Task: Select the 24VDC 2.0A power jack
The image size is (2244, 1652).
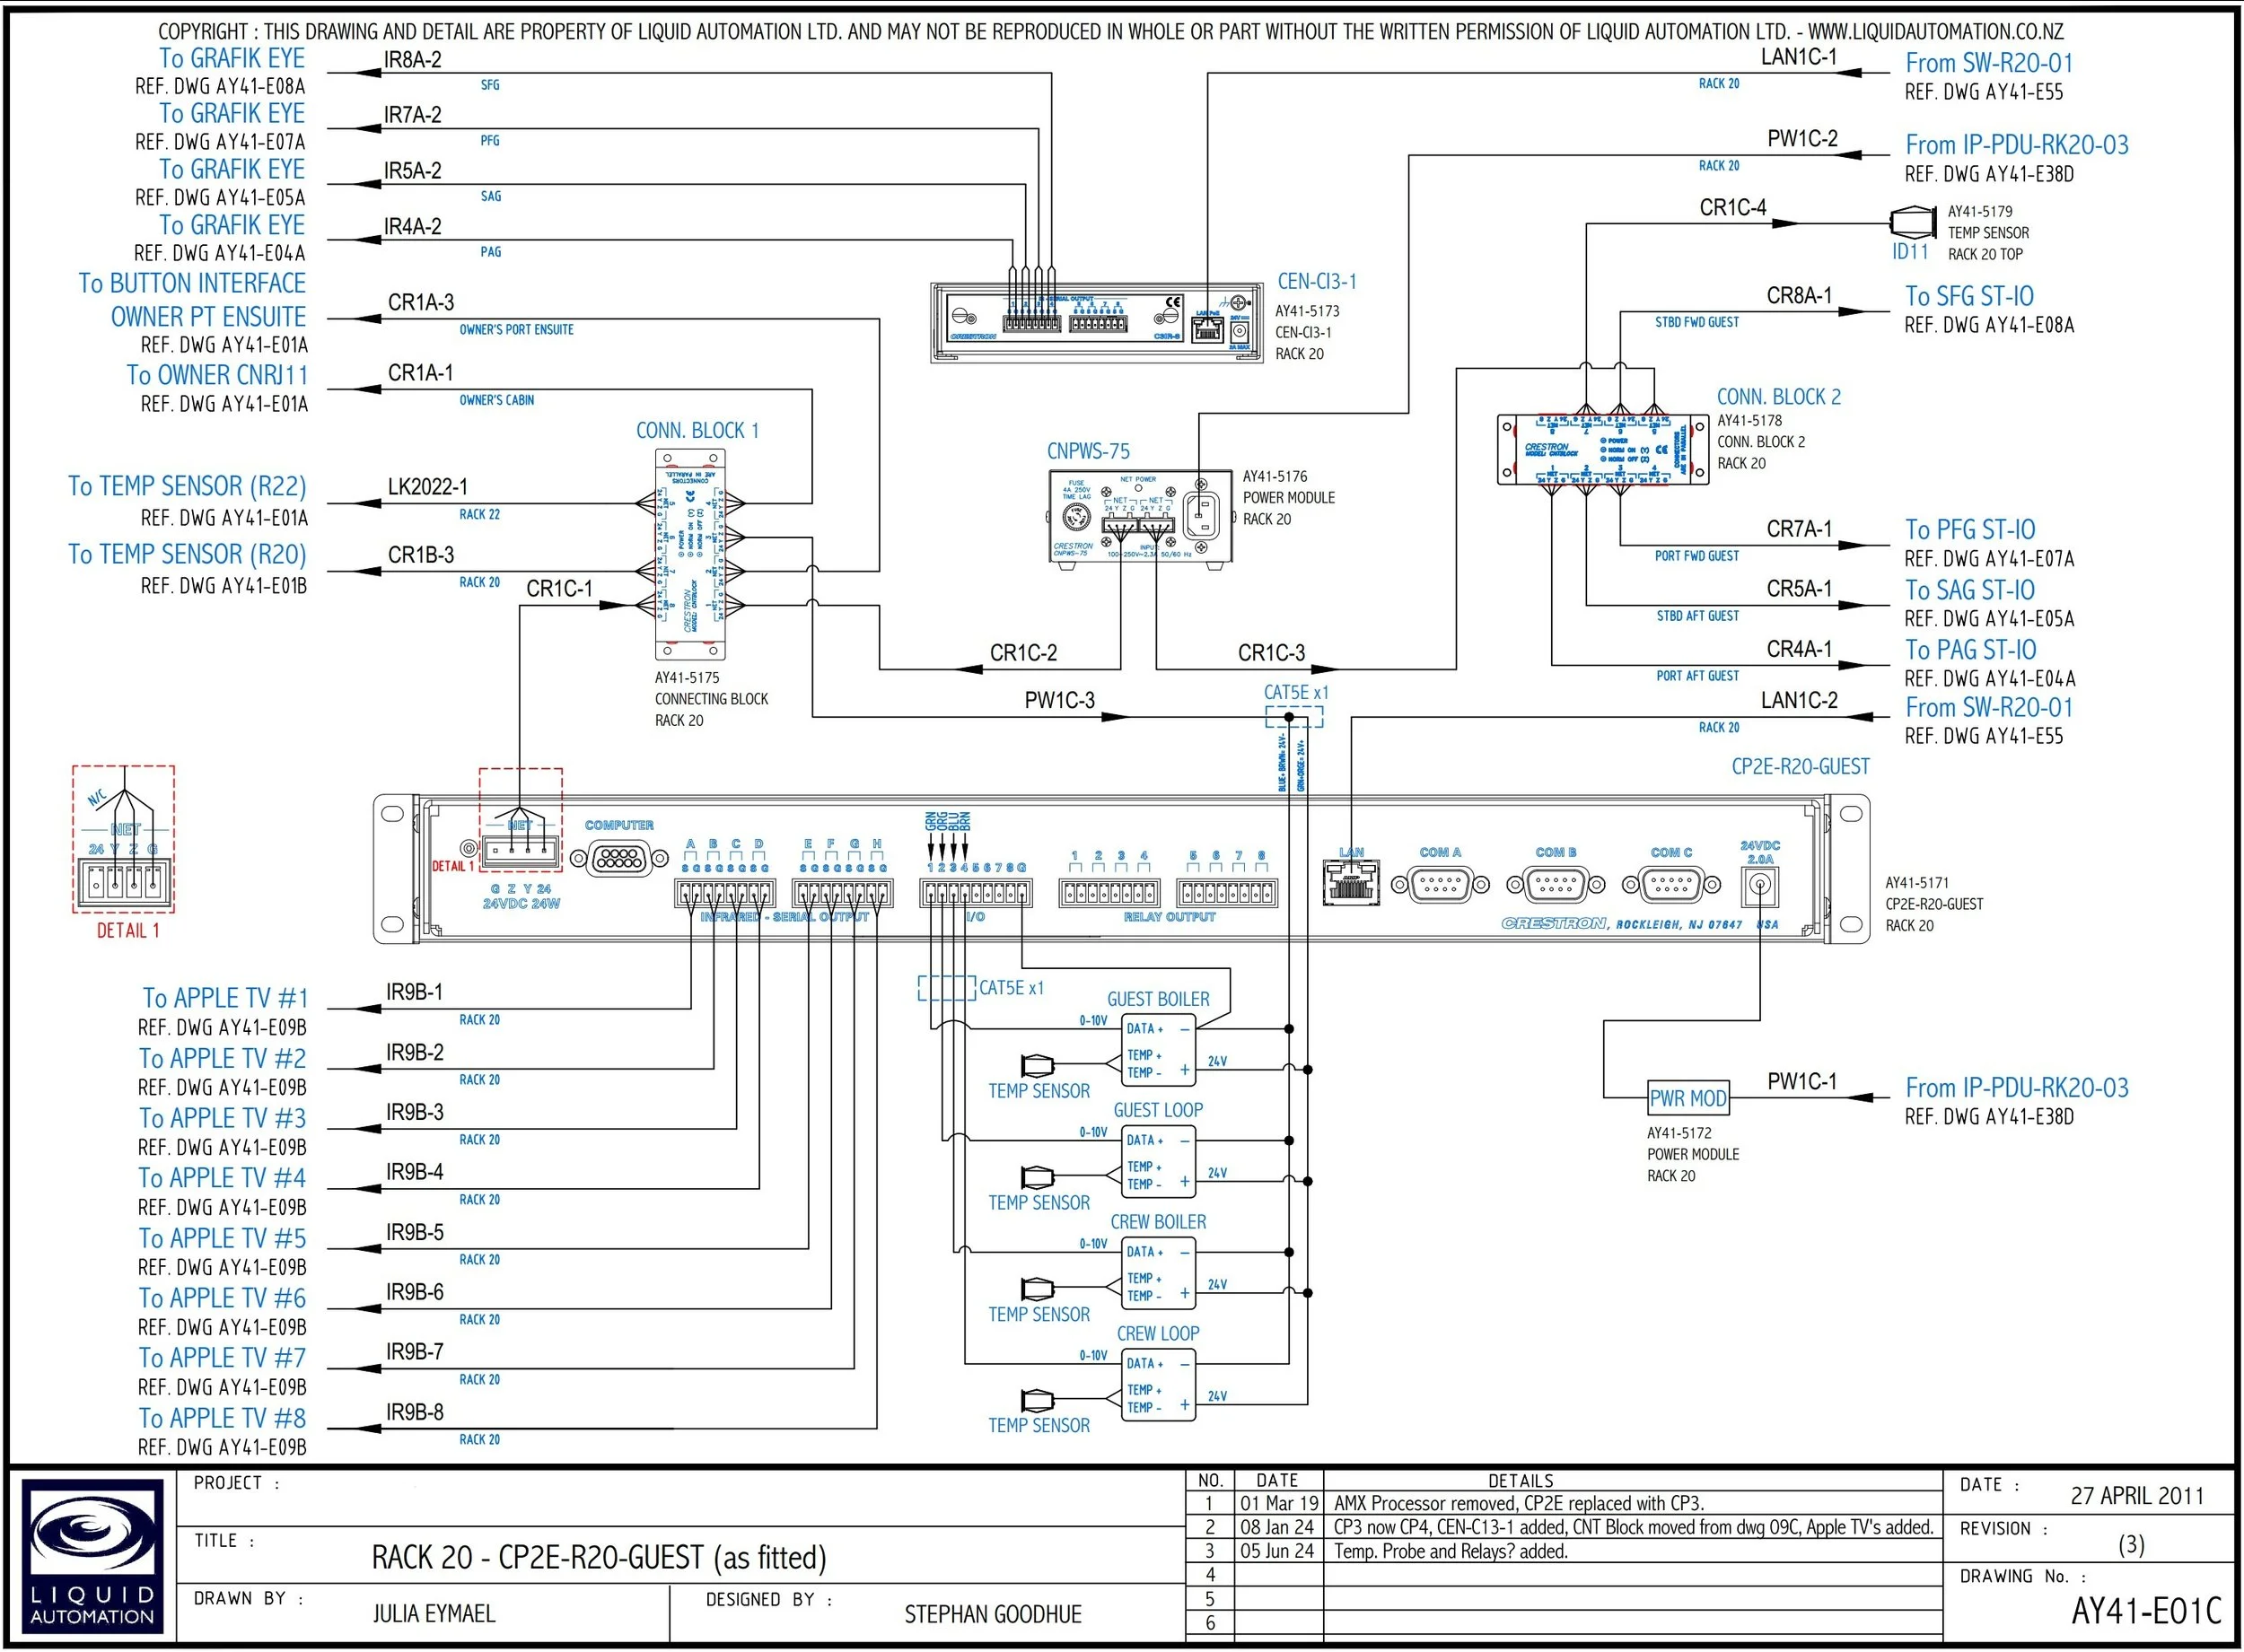Action: point(1759,885)
